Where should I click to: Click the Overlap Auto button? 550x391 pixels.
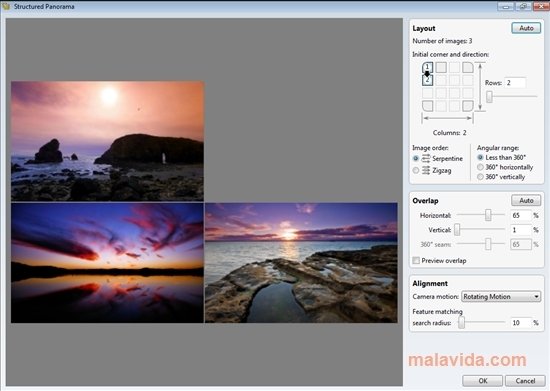click(x=526, y=201)
